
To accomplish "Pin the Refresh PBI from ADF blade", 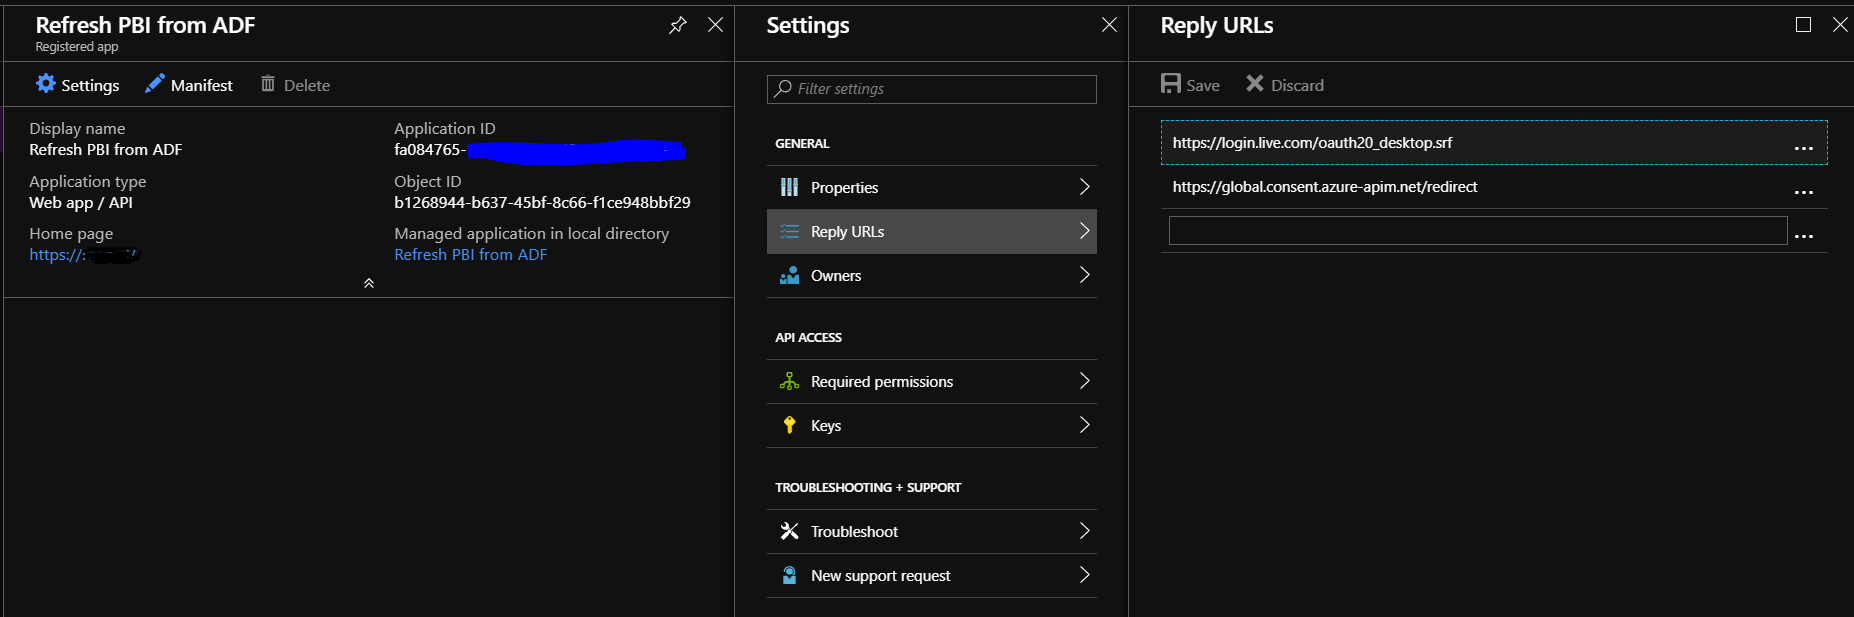I will point(678,25).
